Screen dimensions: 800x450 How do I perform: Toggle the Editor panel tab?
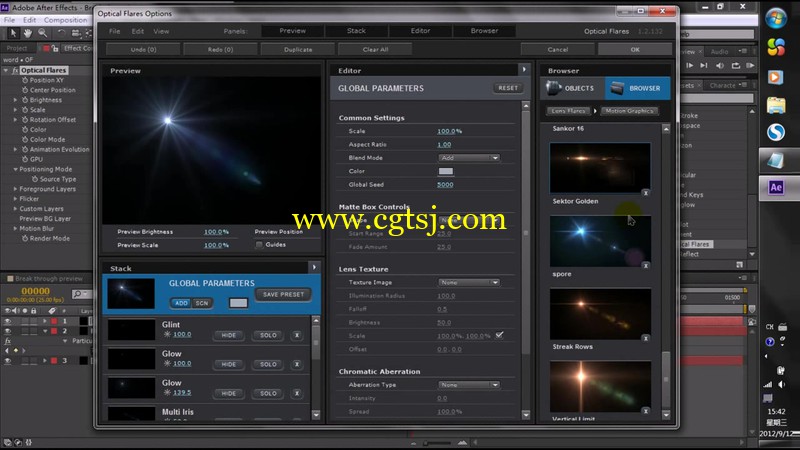click(x=420, y=31)
